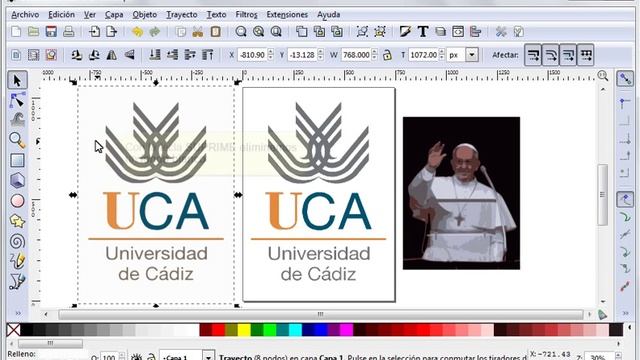Toggle third Afectar button (move gradients)
Viewport: 640px width, 360px height.
click(x=568, y=55)
